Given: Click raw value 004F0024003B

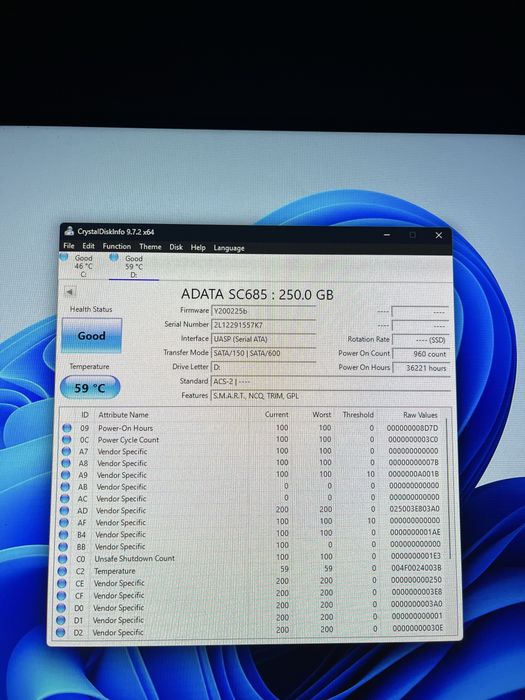Looking at the screenshot, I should pyautogui.click(x=416, y=568).
